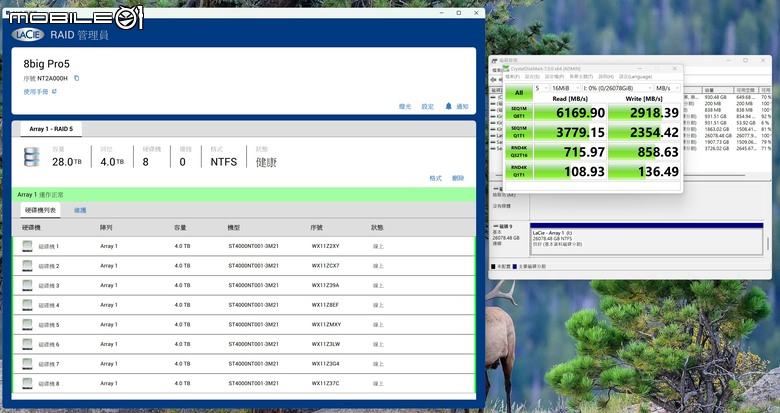Run the RND4K Q32T16 test button
Viewport: 780px width, 413px height.
pos(519,152)
